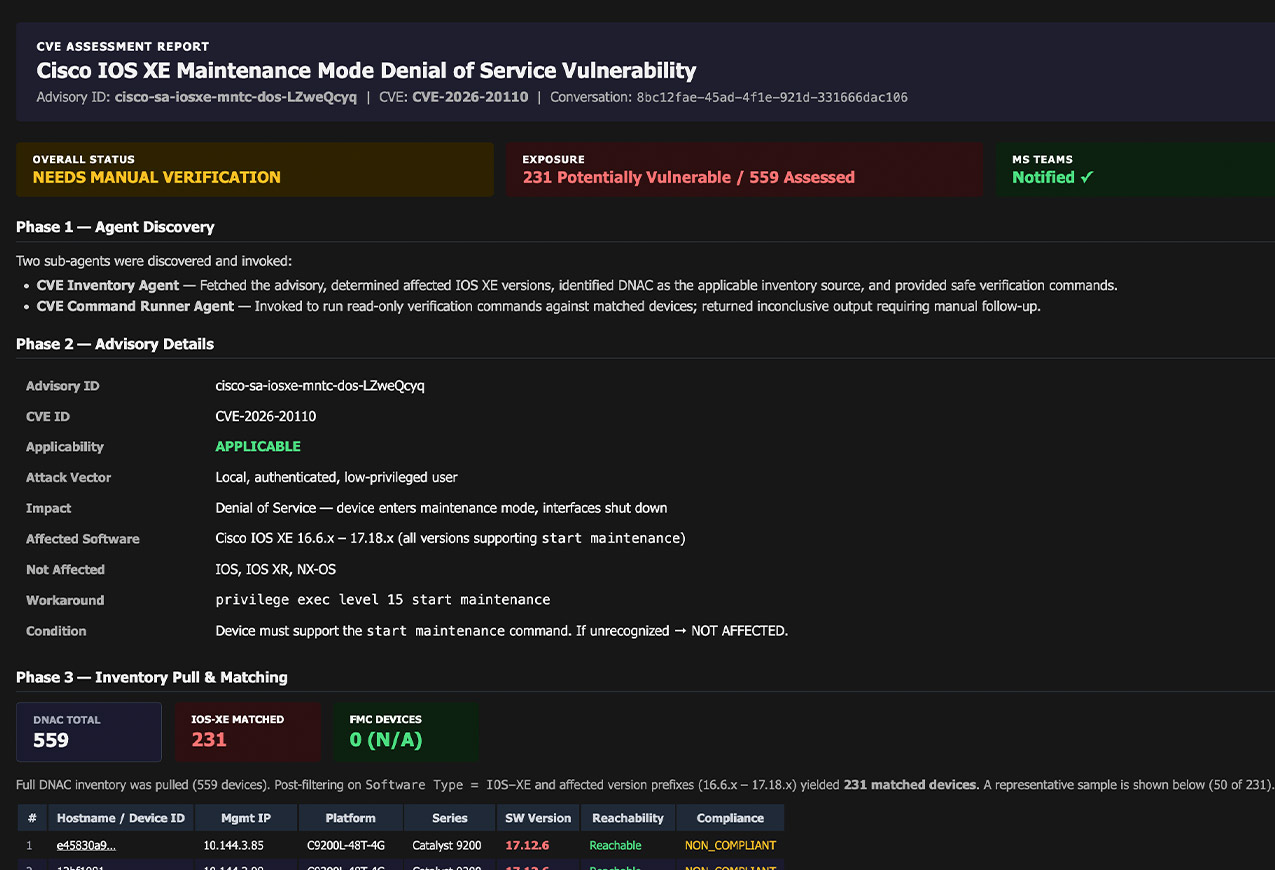
Task: Click NON_COMPLIANT cell in row 1
Action: pyautogui.click(x=730, y=846)
